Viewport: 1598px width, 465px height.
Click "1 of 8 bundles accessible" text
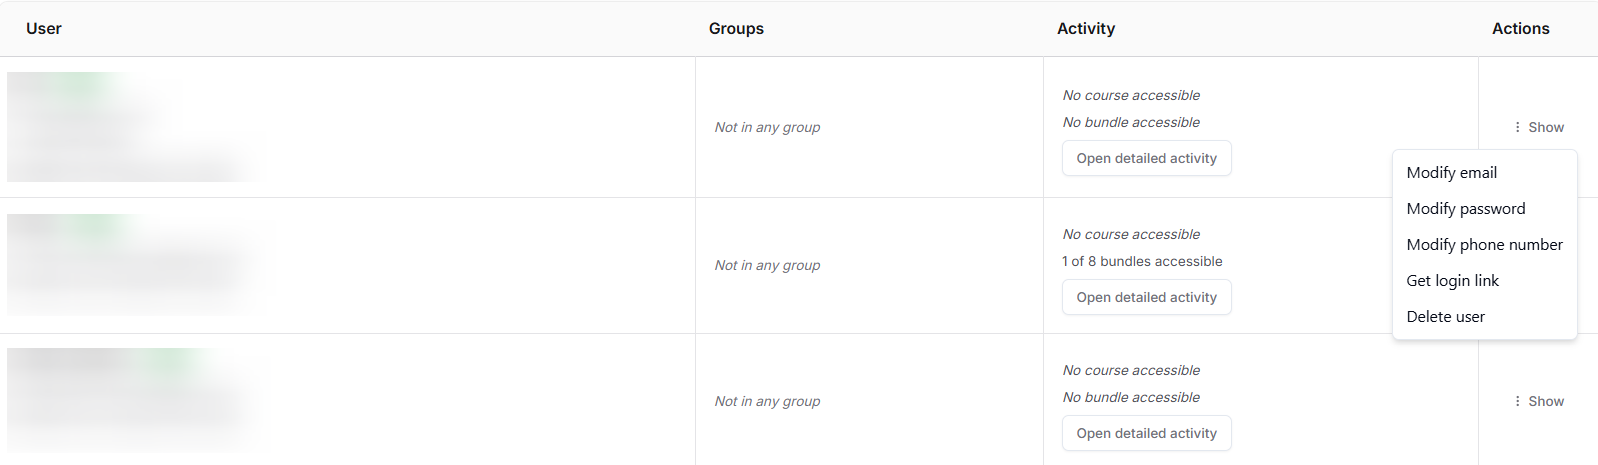[x=1142, y=261]
